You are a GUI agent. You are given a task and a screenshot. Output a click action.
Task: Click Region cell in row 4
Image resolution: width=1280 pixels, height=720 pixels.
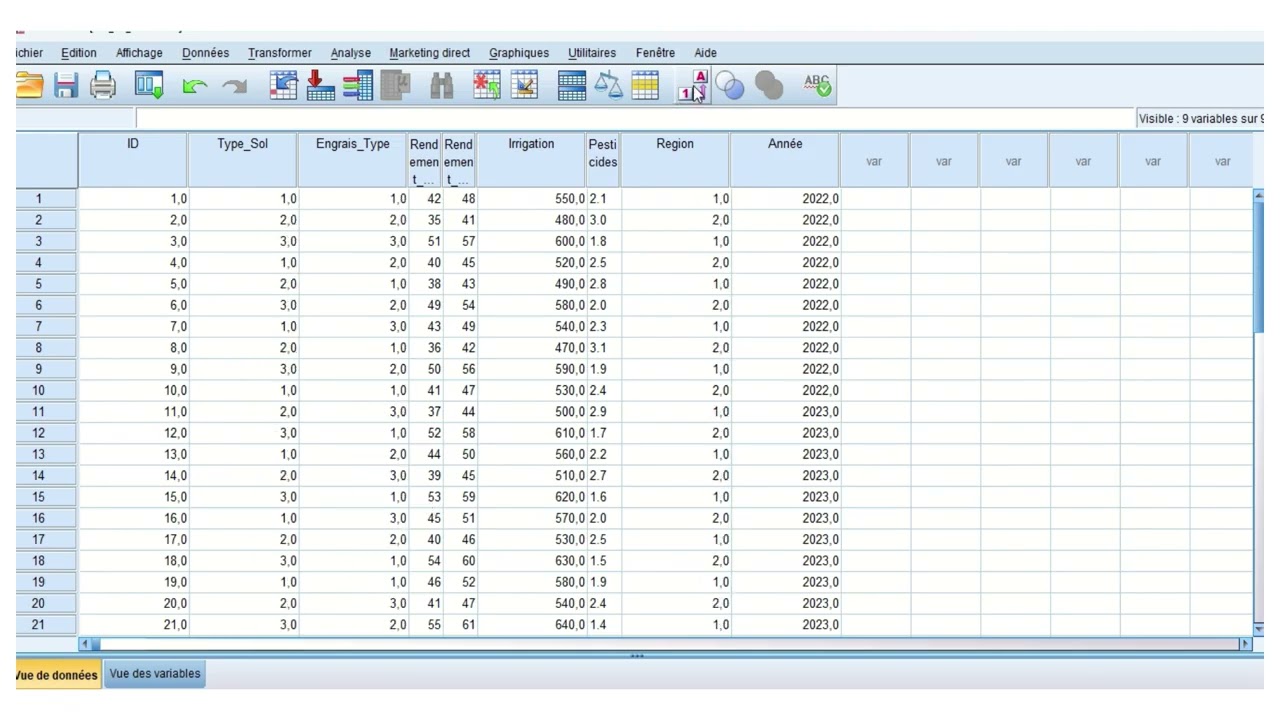(x=675, y=263)
